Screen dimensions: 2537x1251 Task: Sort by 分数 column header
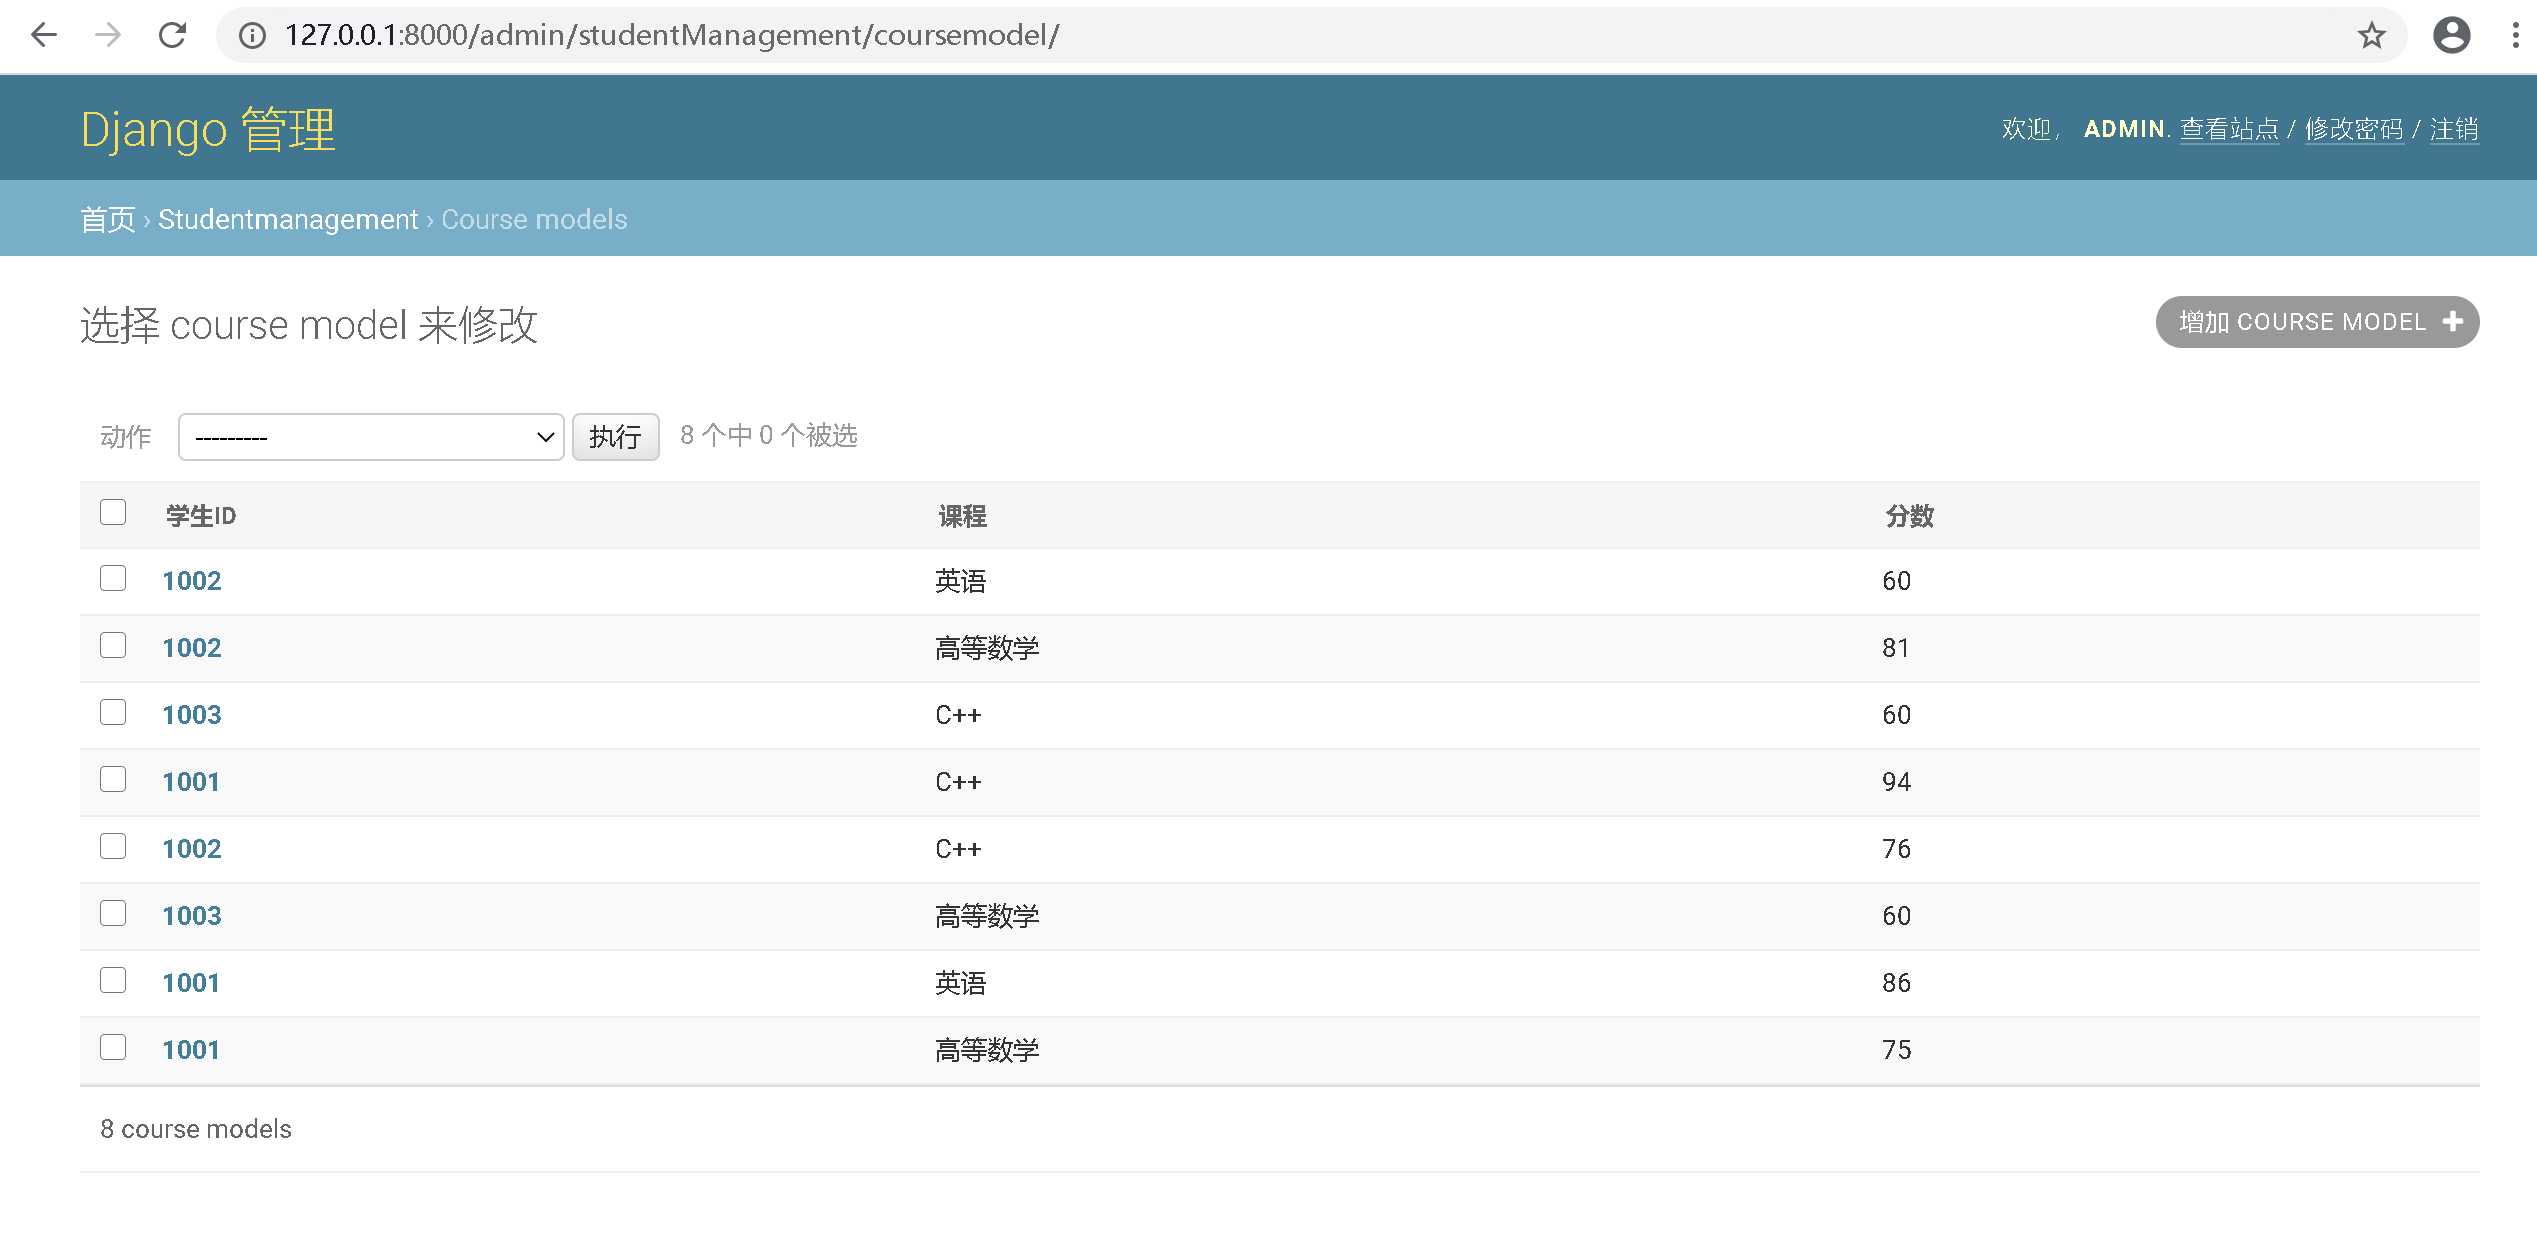pyautogui.click(x=1909, y=516)
